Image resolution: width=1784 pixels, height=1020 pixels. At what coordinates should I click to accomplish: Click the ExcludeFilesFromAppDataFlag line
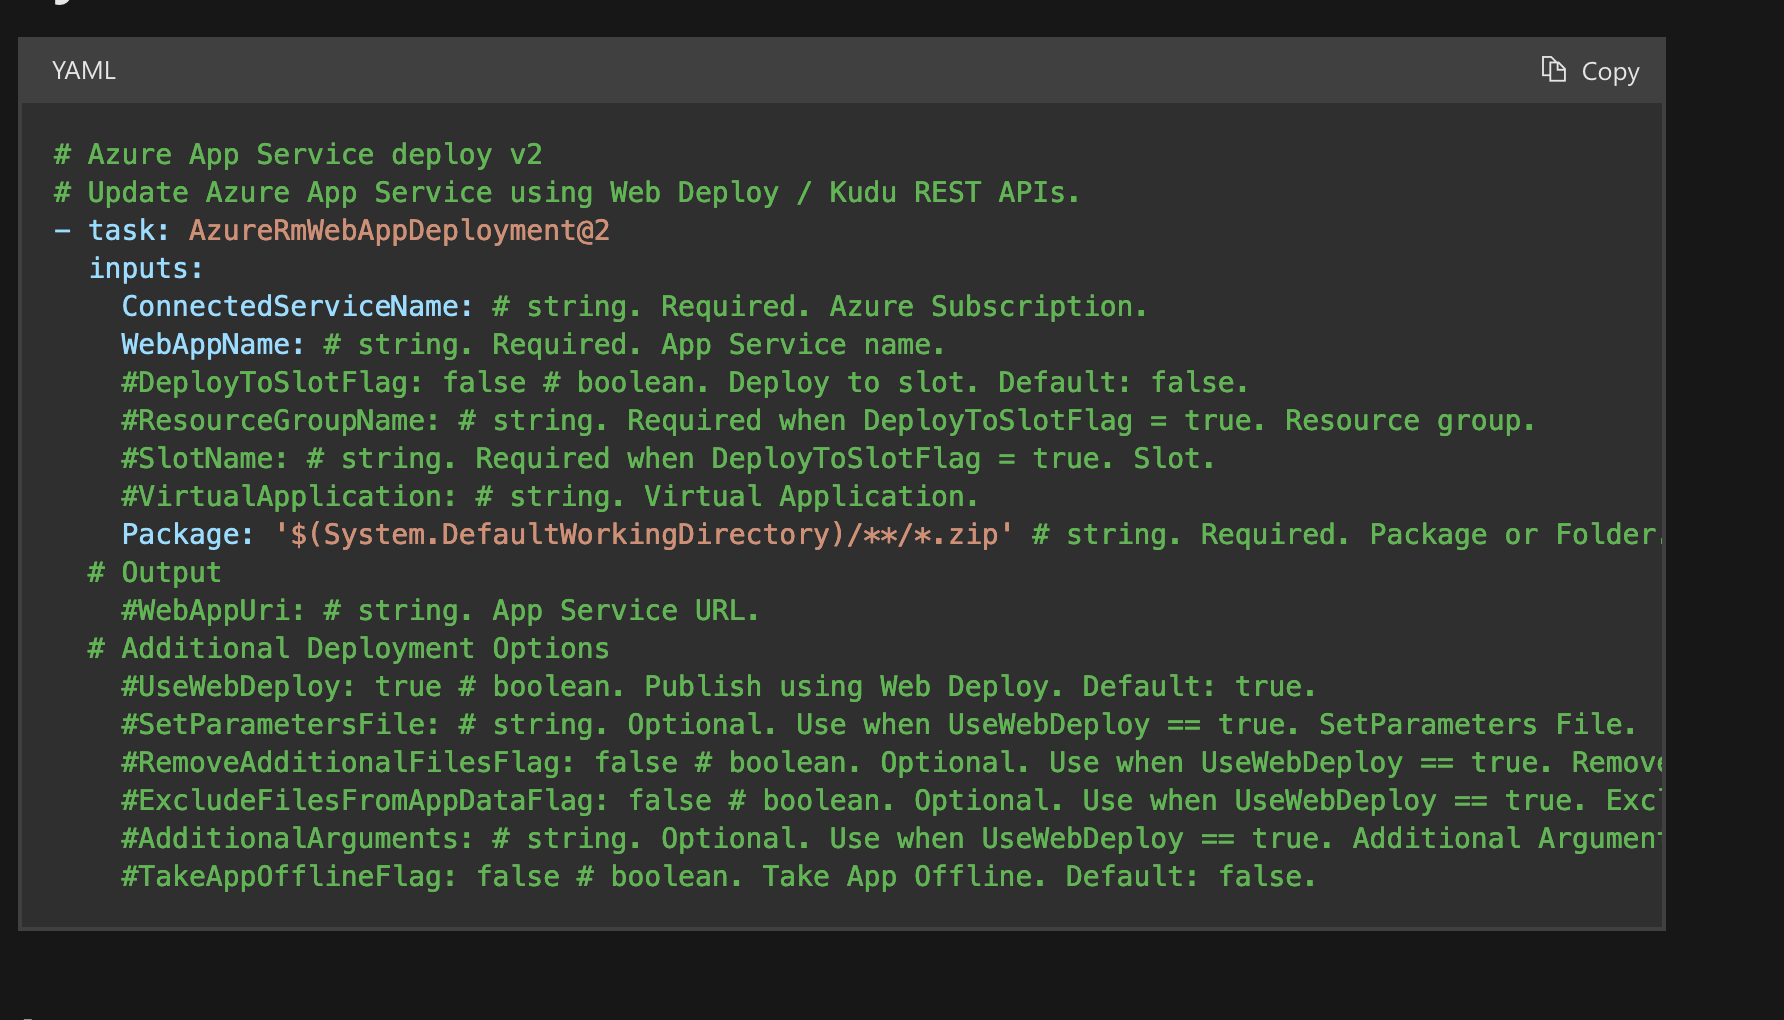[360, 799]
